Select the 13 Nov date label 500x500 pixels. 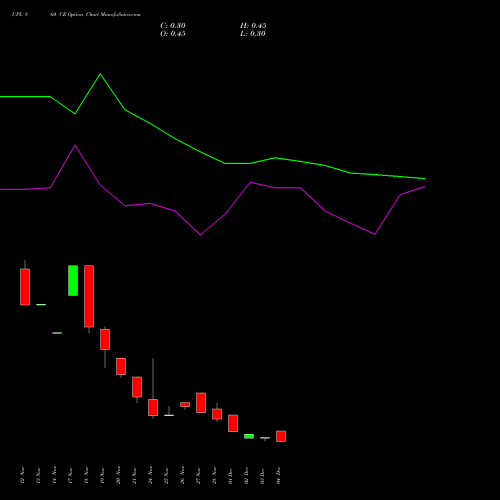(39, 475)
